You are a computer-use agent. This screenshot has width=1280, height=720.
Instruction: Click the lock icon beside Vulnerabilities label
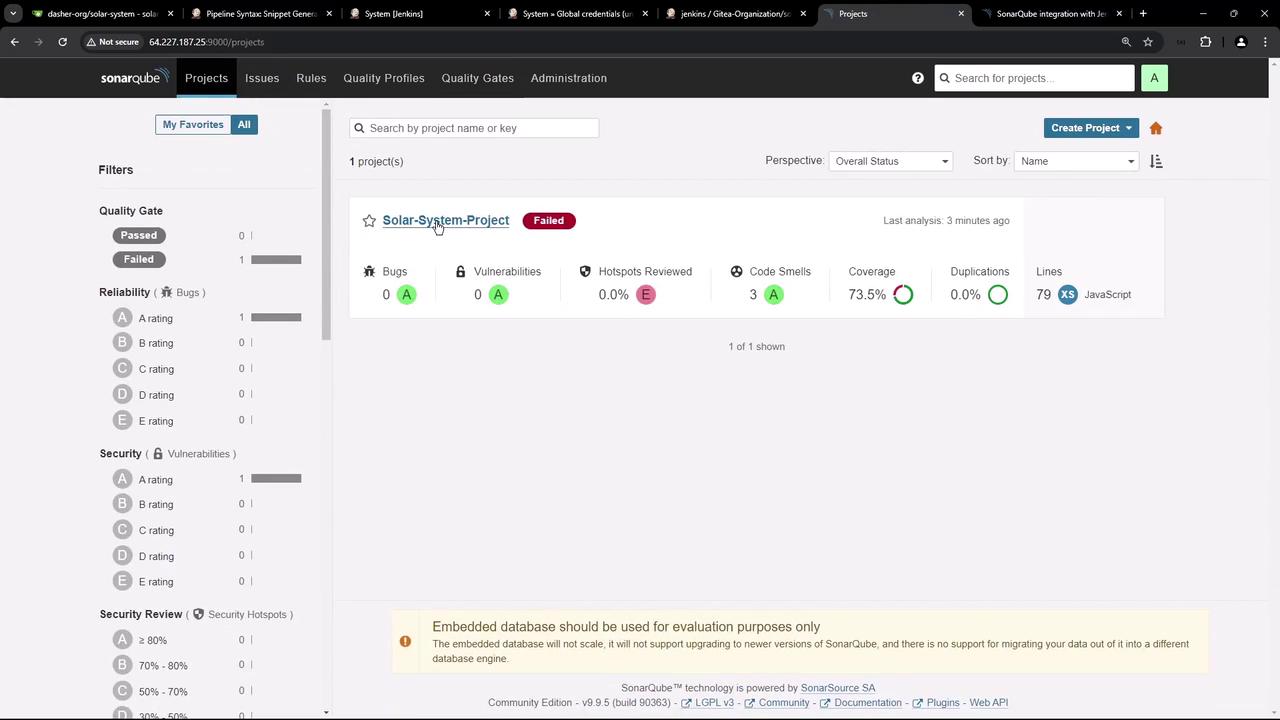point(460,272)
